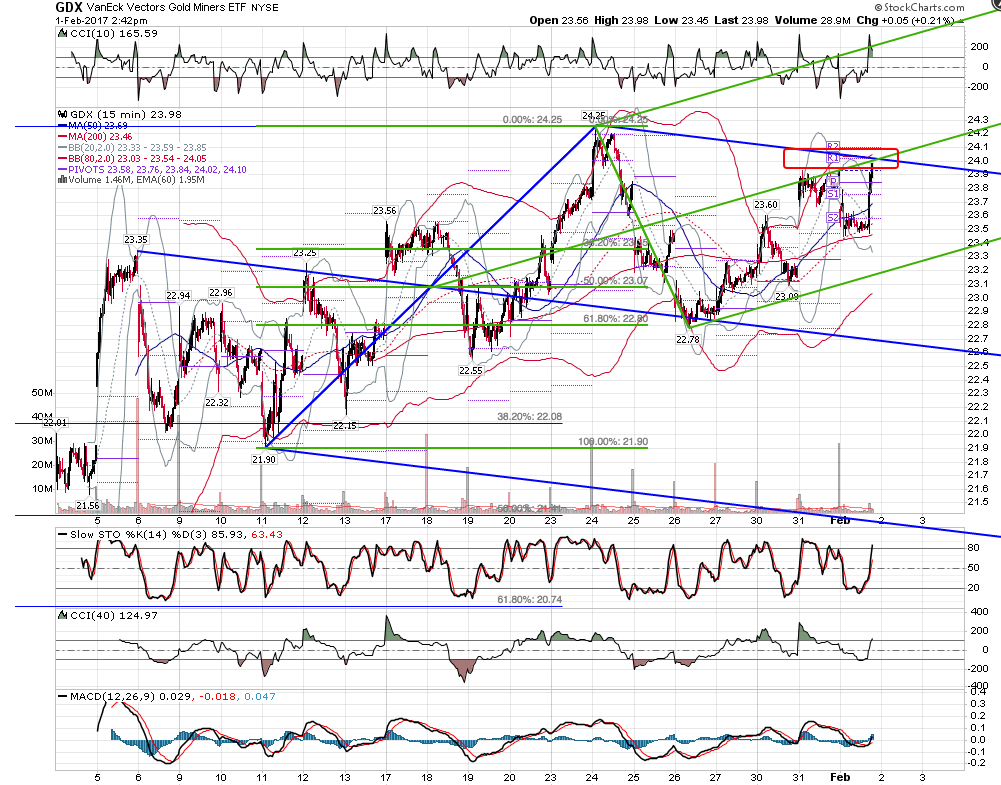Screen dimensions: 1001x785
Task: Click the purple S2 pivot label
Action: coord(832,218)
